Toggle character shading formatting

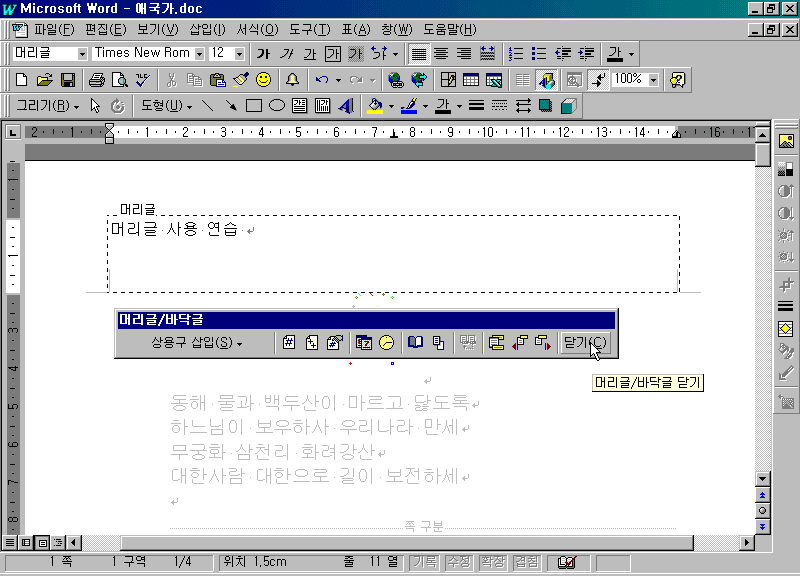point(356,54)
